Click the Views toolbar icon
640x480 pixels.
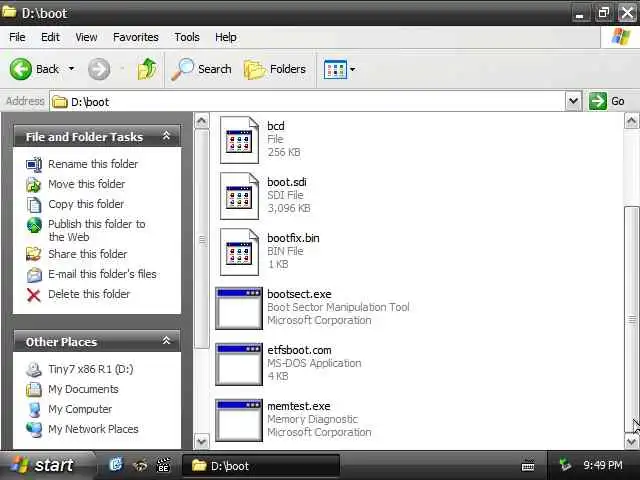(335, 69)
